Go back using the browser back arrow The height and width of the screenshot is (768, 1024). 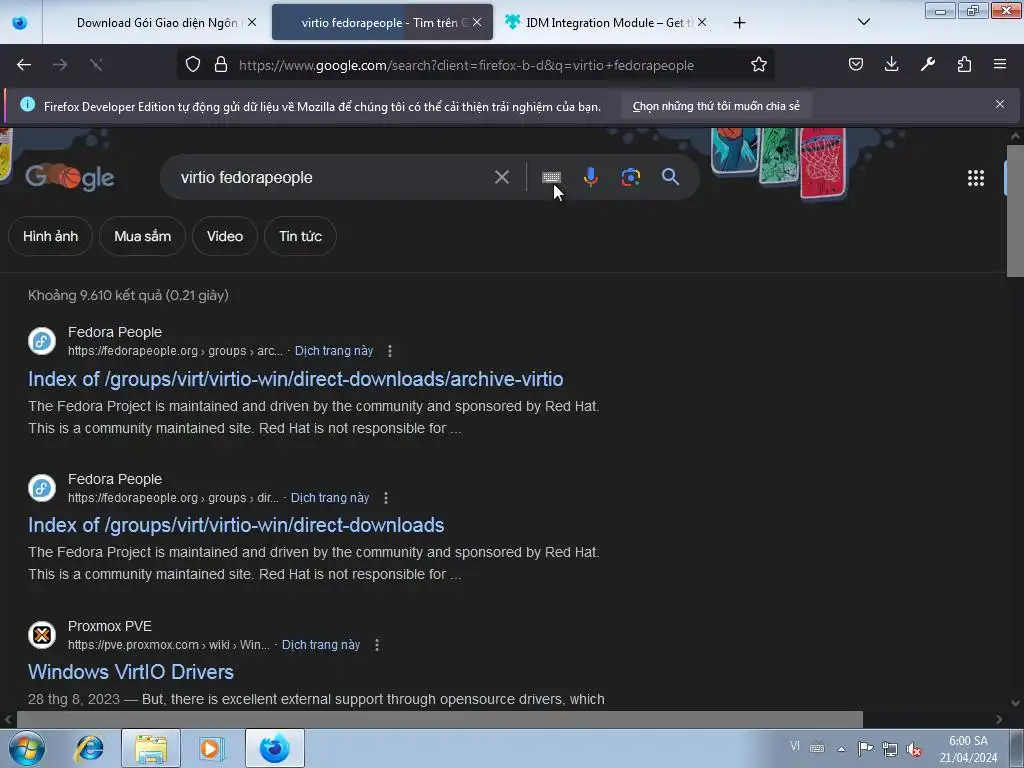24,65
